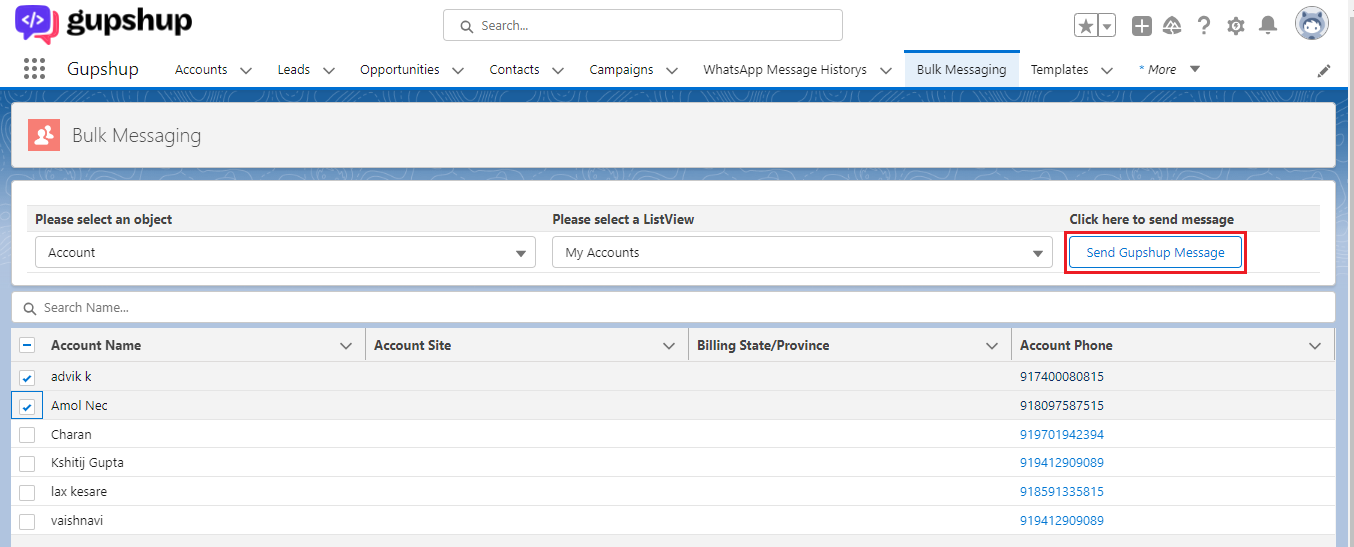This screenshot has height=547, width=1354.
Task: Open the Accounts tab
Action: (201, 70)
